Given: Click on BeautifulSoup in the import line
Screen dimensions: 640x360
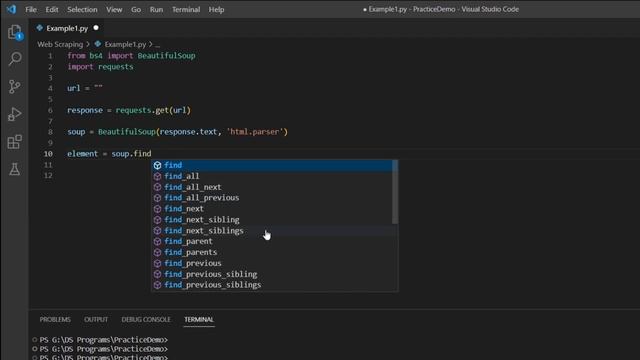Looking at the screenshot, I should coord(167,56).
